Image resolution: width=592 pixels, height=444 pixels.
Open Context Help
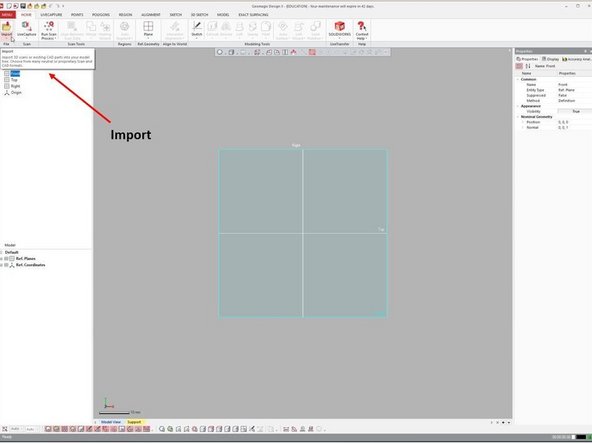pos(362,30)
